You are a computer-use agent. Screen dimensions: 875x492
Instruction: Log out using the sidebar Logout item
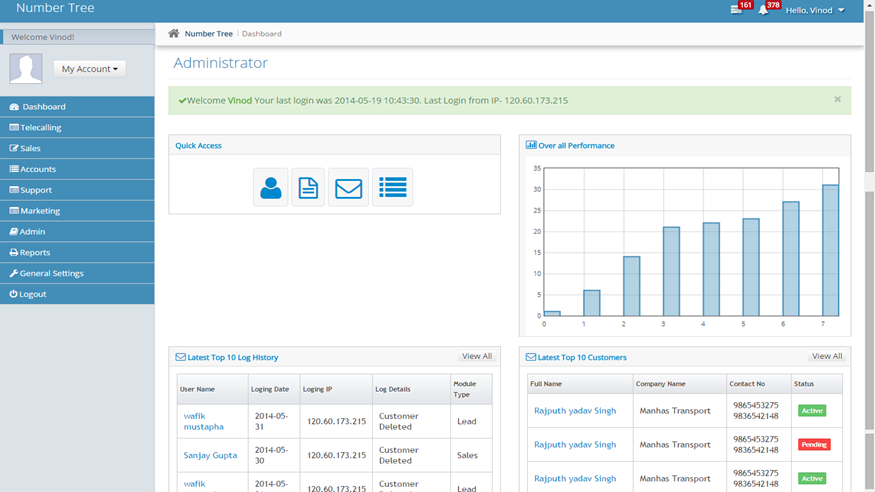point(78,294)
